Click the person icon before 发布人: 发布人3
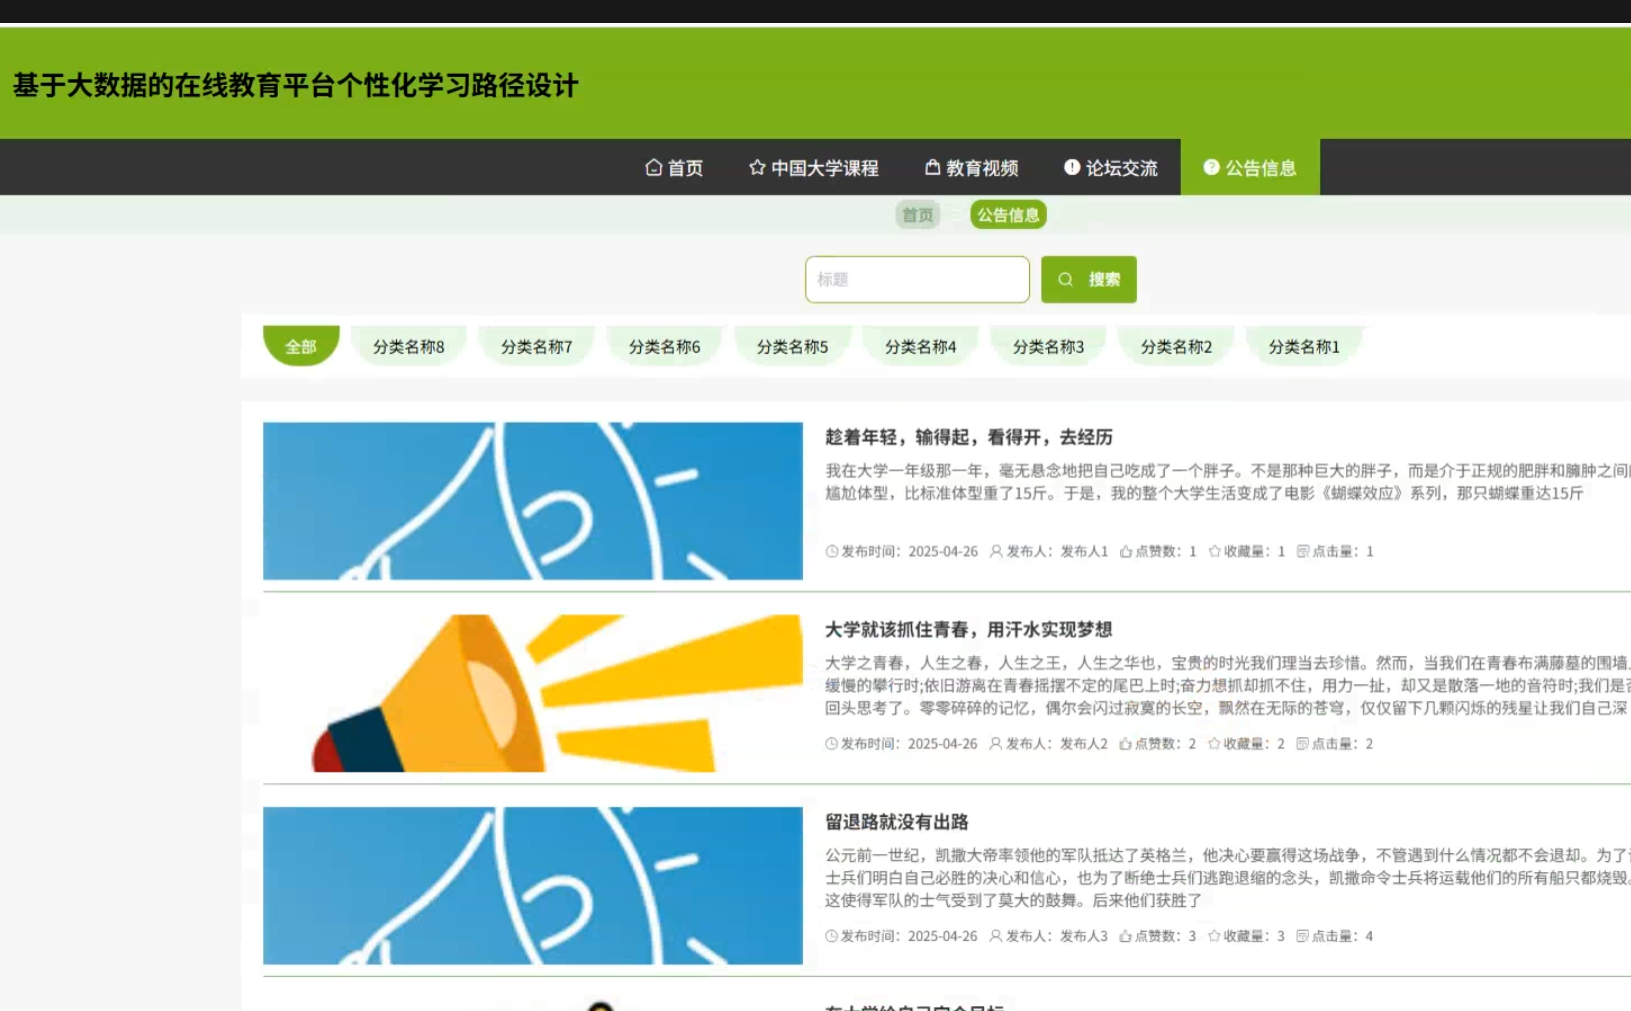The height and width of the screenshot is (1011, 1631). (996, 936)
